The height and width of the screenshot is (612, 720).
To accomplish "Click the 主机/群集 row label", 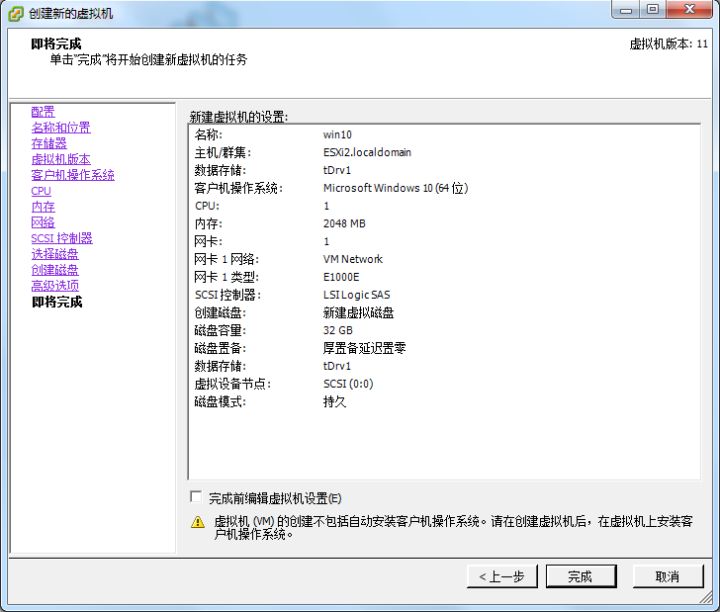I will (223, 152).
